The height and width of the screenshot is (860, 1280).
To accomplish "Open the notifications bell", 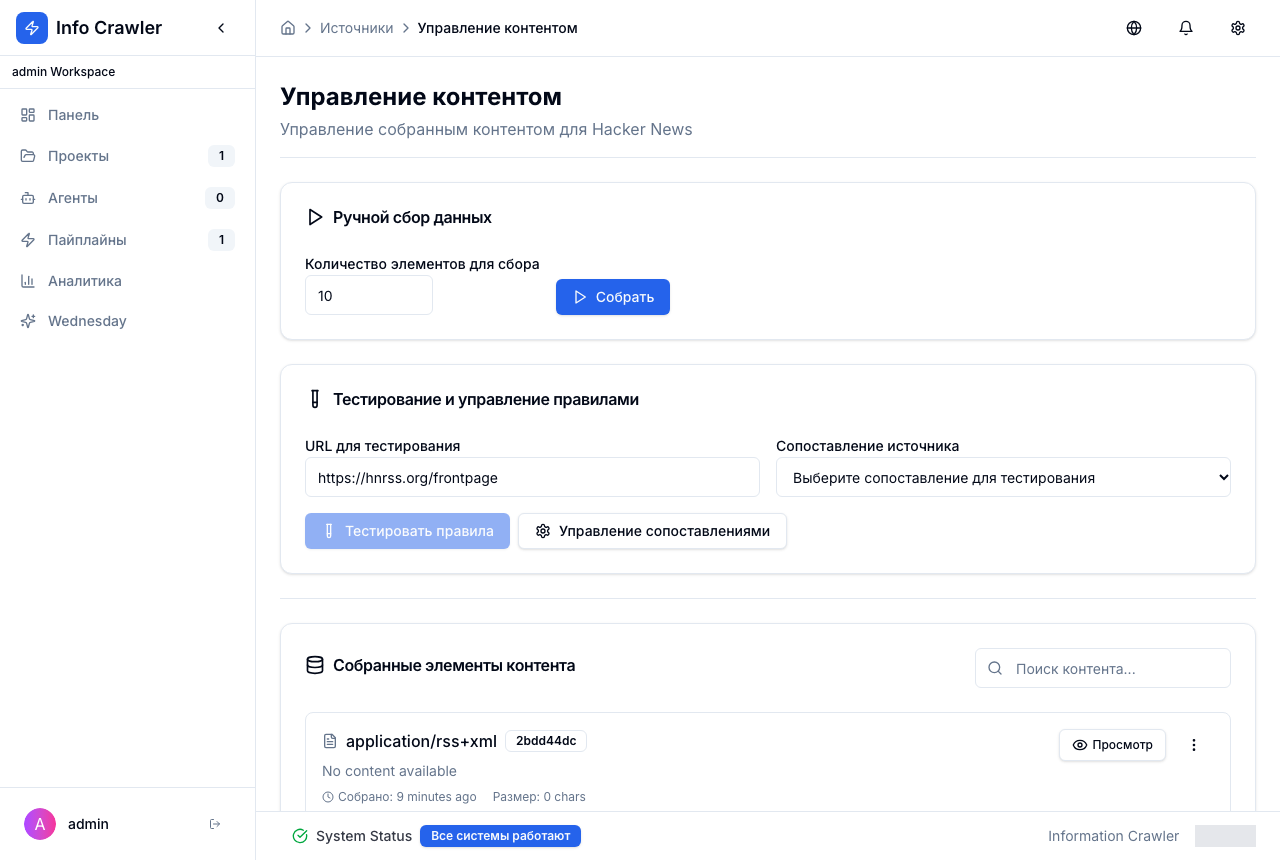I will pos(1186,28).
